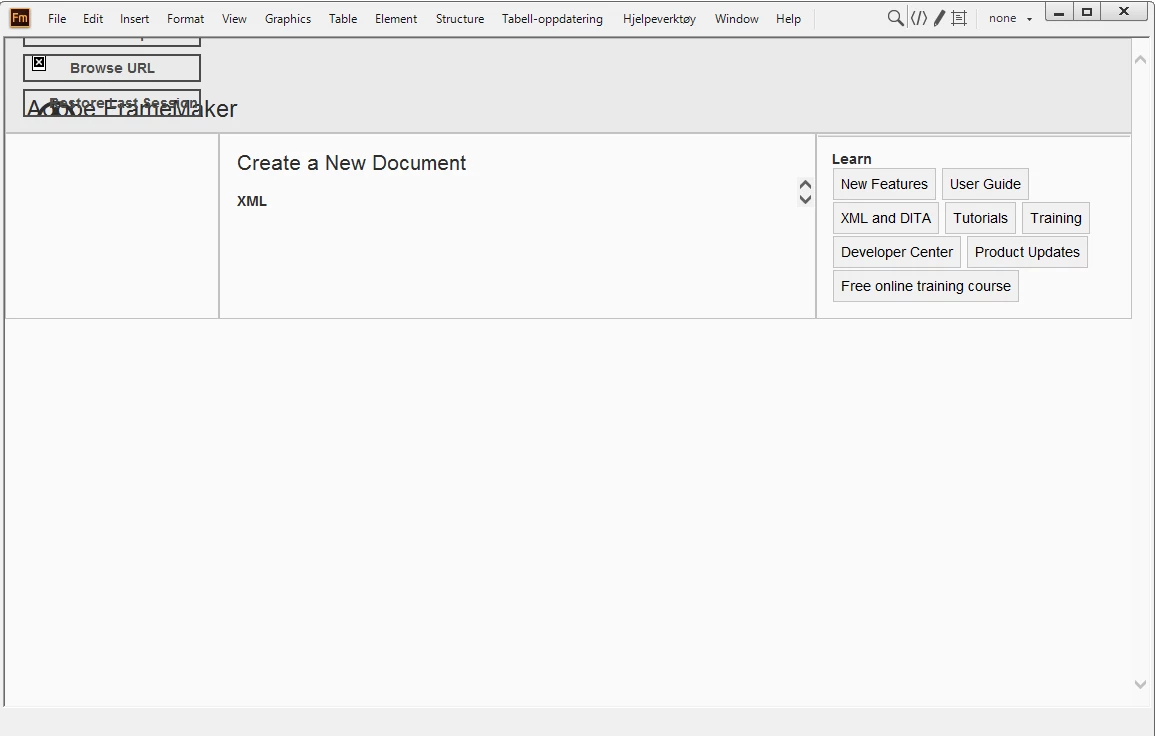The image size is (1155, 736).
Task: Click the broken image icon in Browse URL
Action: click(x=39, y=63)
